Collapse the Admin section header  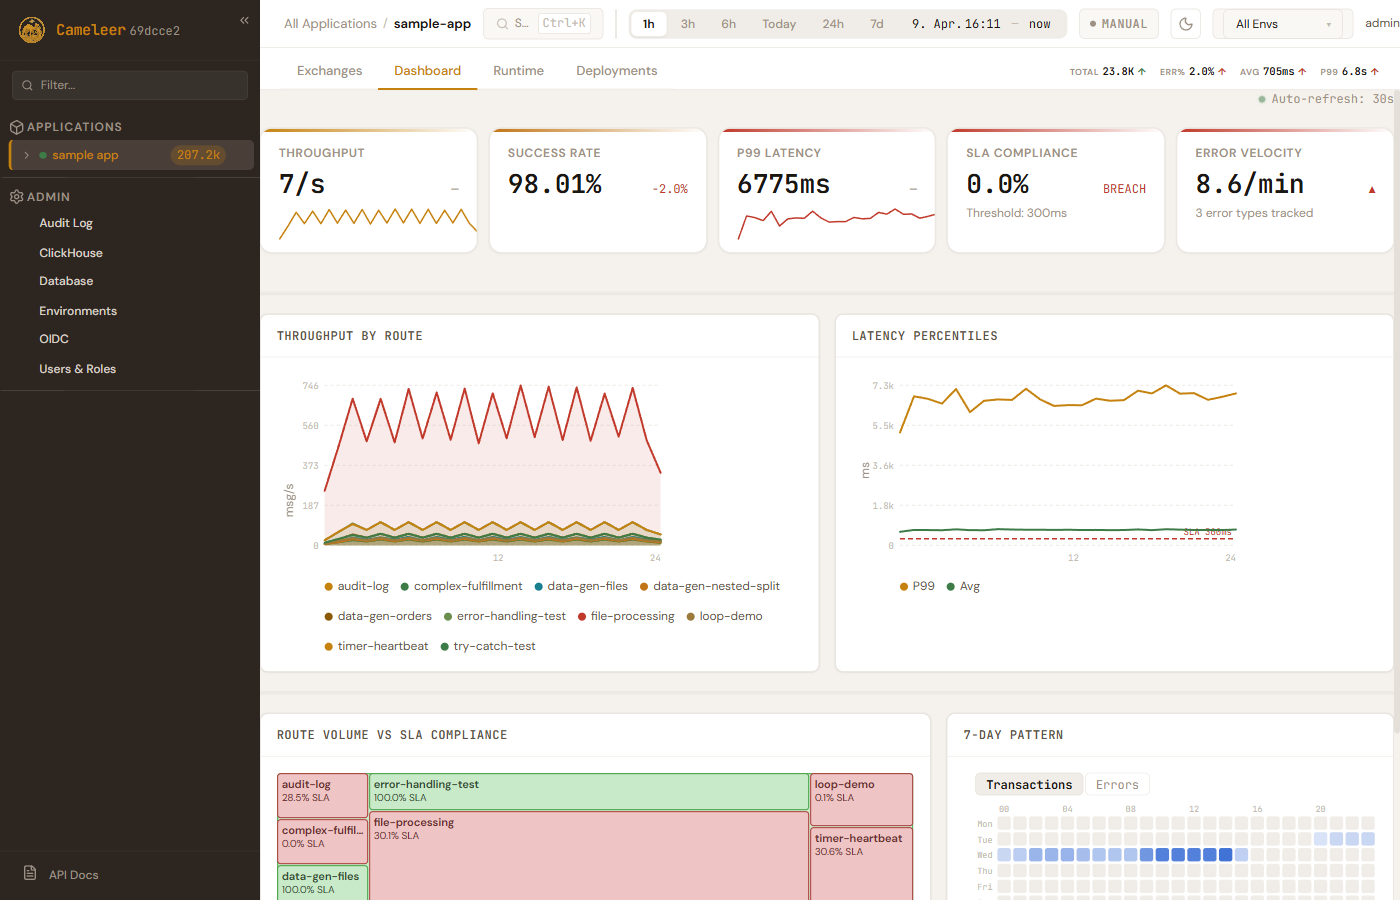(x=48, y=197)
